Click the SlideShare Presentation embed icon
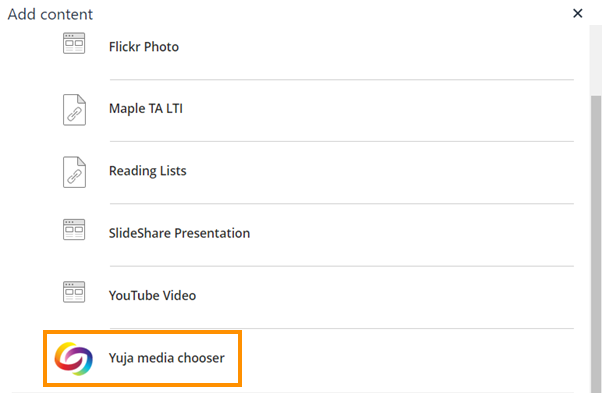Screen dimensions: 602x393 click(x=74, y=230)
